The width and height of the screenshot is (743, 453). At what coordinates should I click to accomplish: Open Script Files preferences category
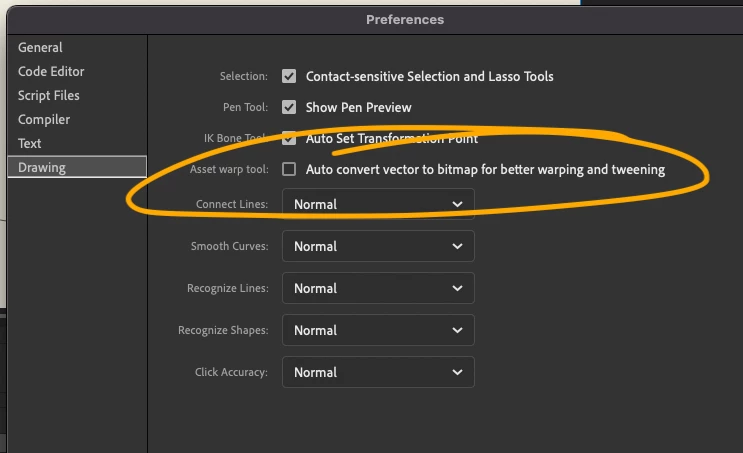click(49, 95)
